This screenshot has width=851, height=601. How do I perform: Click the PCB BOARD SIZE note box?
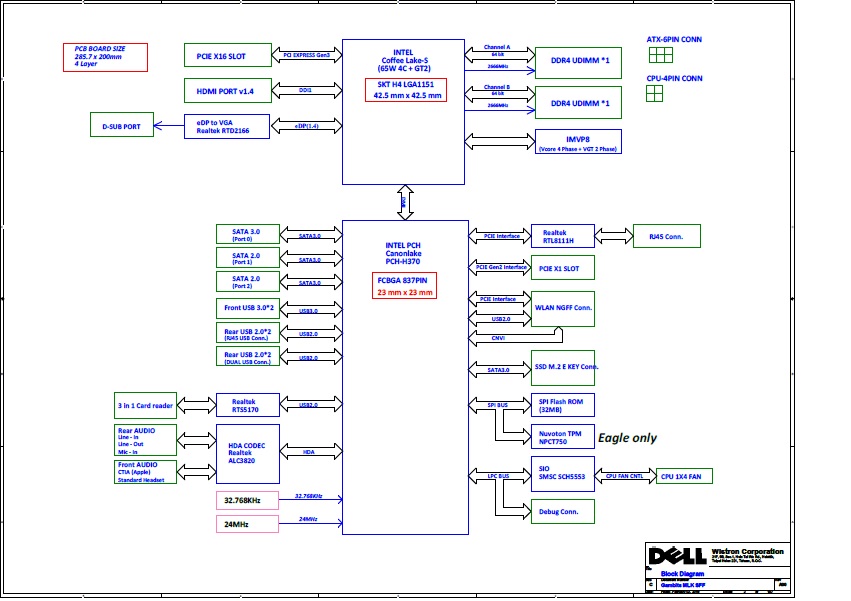pos(105,57)
